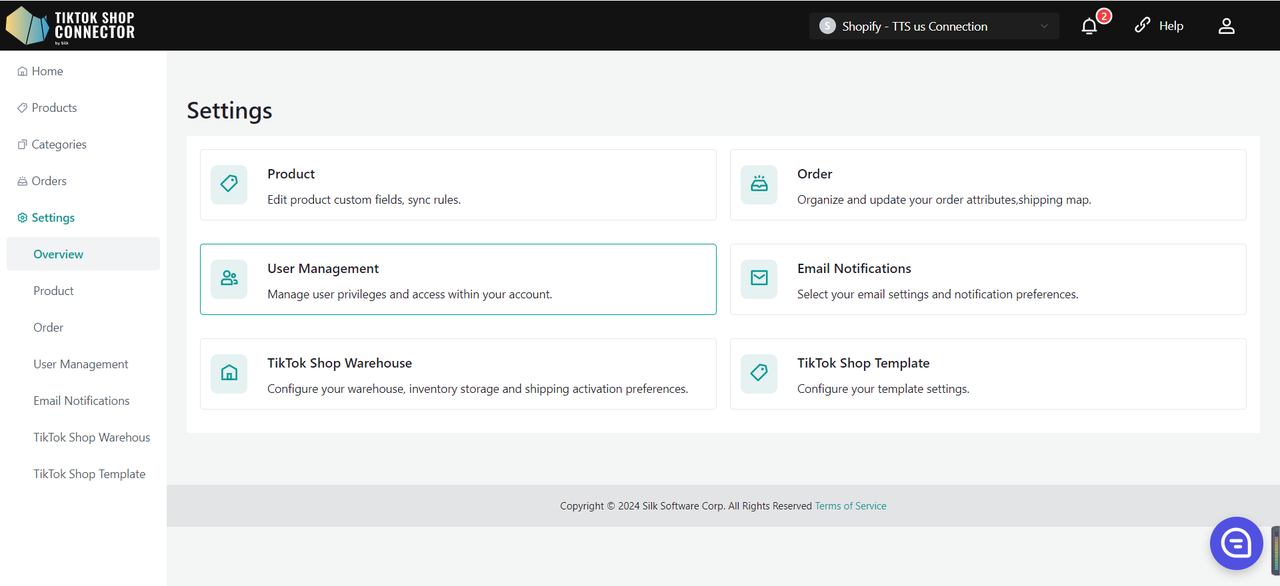Click the TikTok Shop Template tag icon
1280x586 pixels.
(759, 373)
